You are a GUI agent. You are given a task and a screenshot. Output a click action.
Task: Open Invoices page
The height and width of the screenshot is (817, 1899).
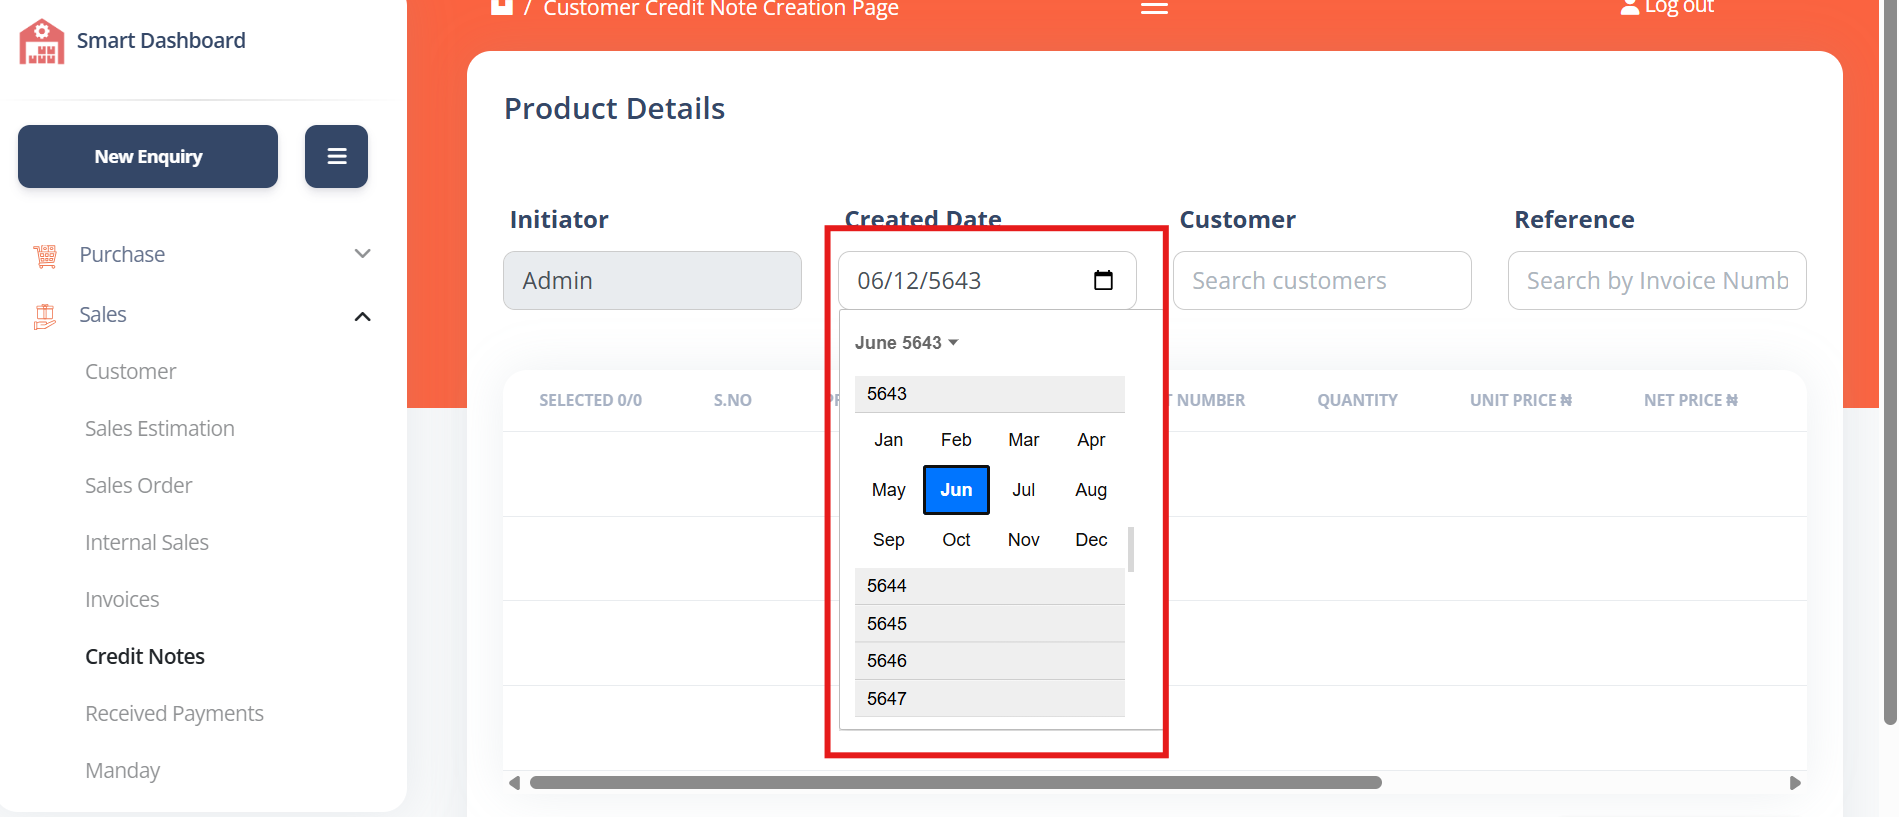pos(122,600)
